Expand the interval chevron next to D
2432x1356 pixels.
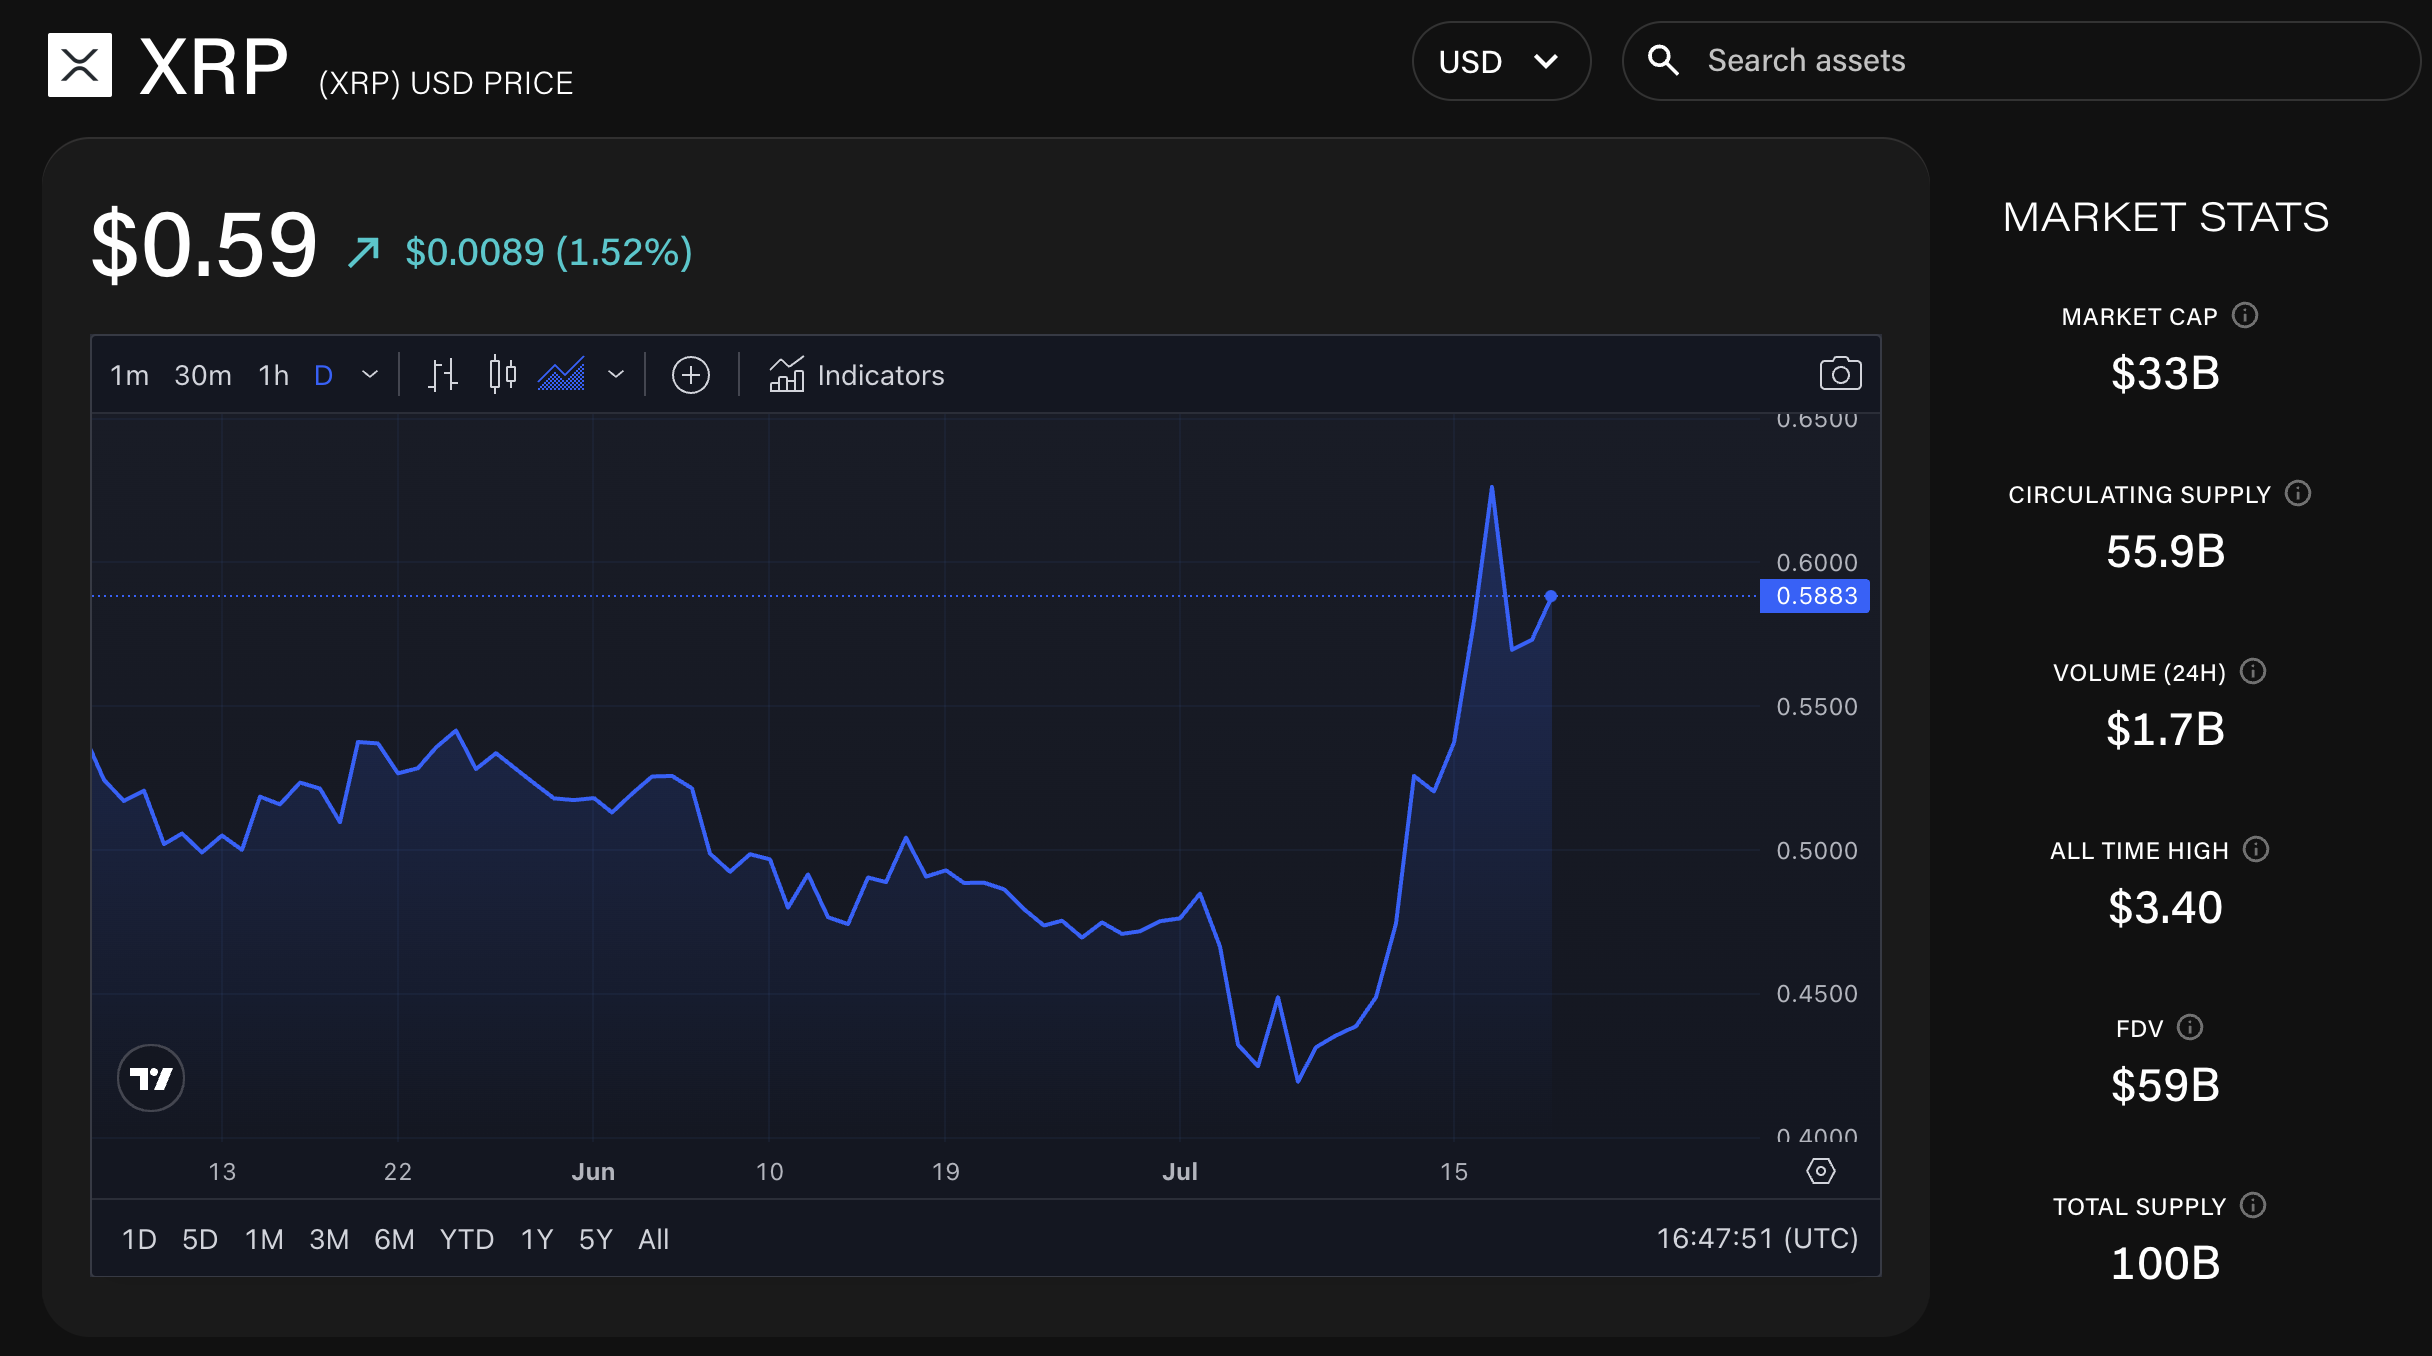[x=370, y=375]
